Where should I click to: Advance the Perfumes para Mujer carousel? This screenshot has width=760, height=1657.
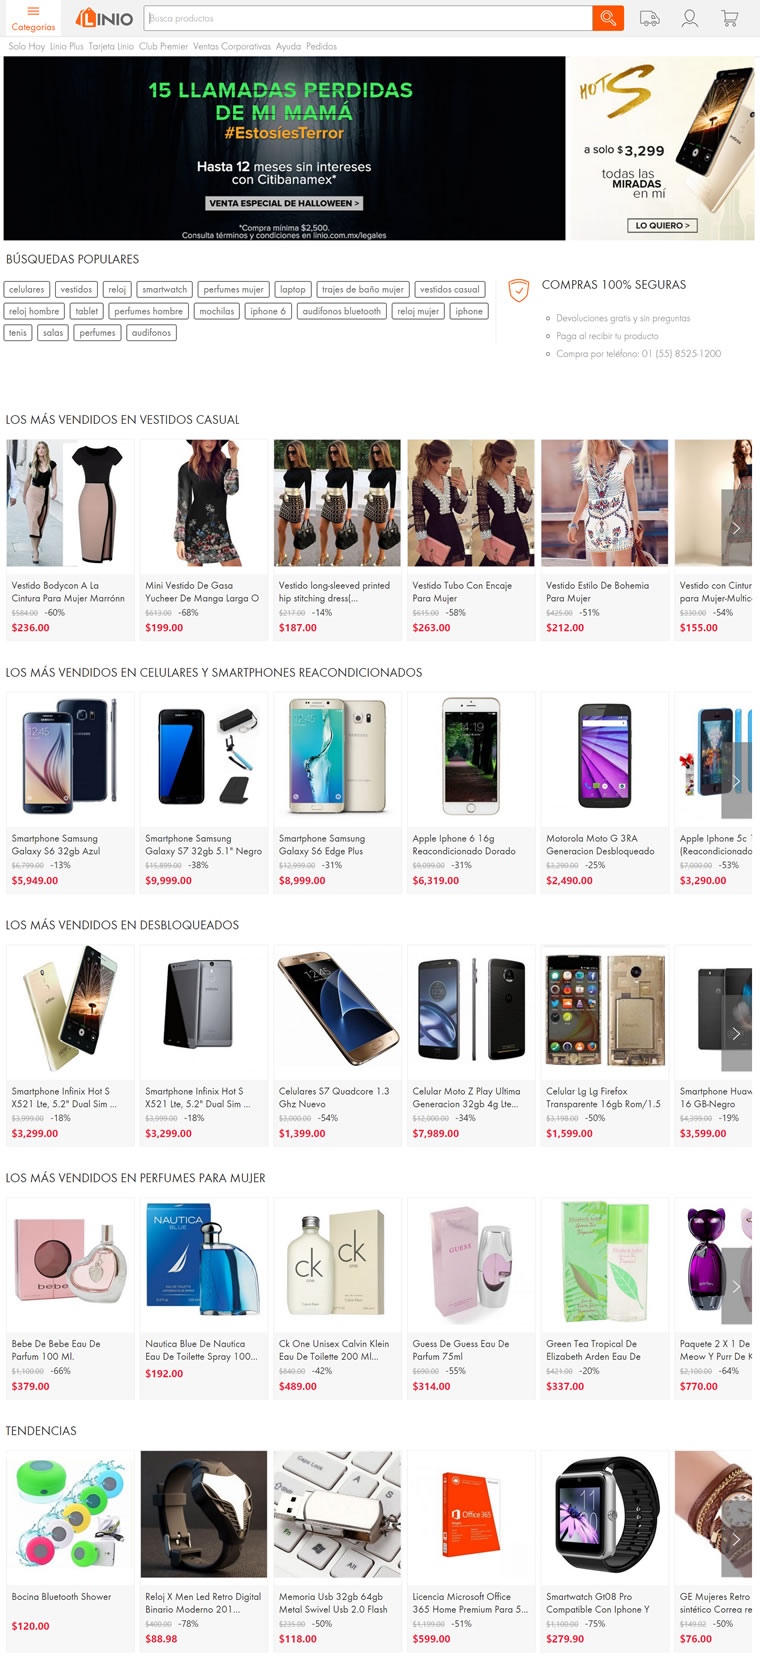click(x=736, y=1287)
